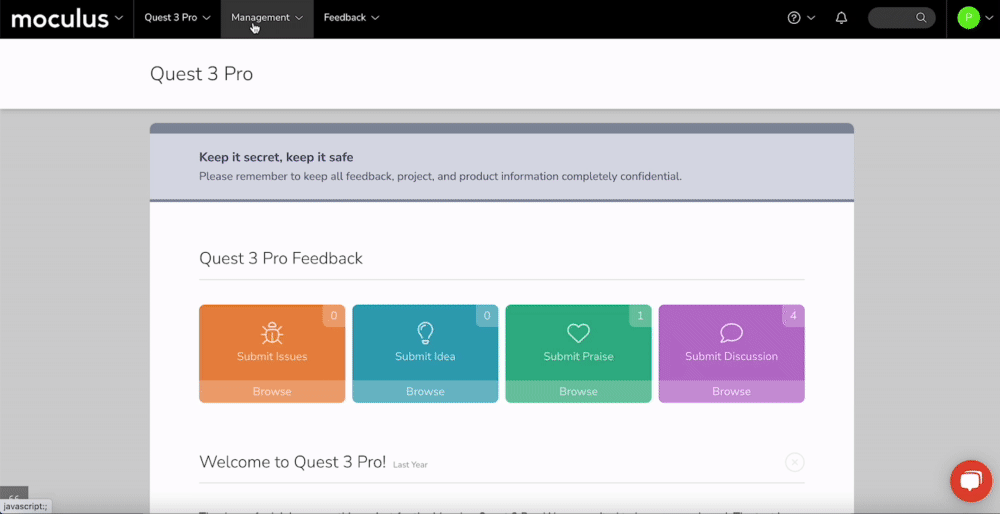Browse under the Submit Praise card

tap(578, 392)
